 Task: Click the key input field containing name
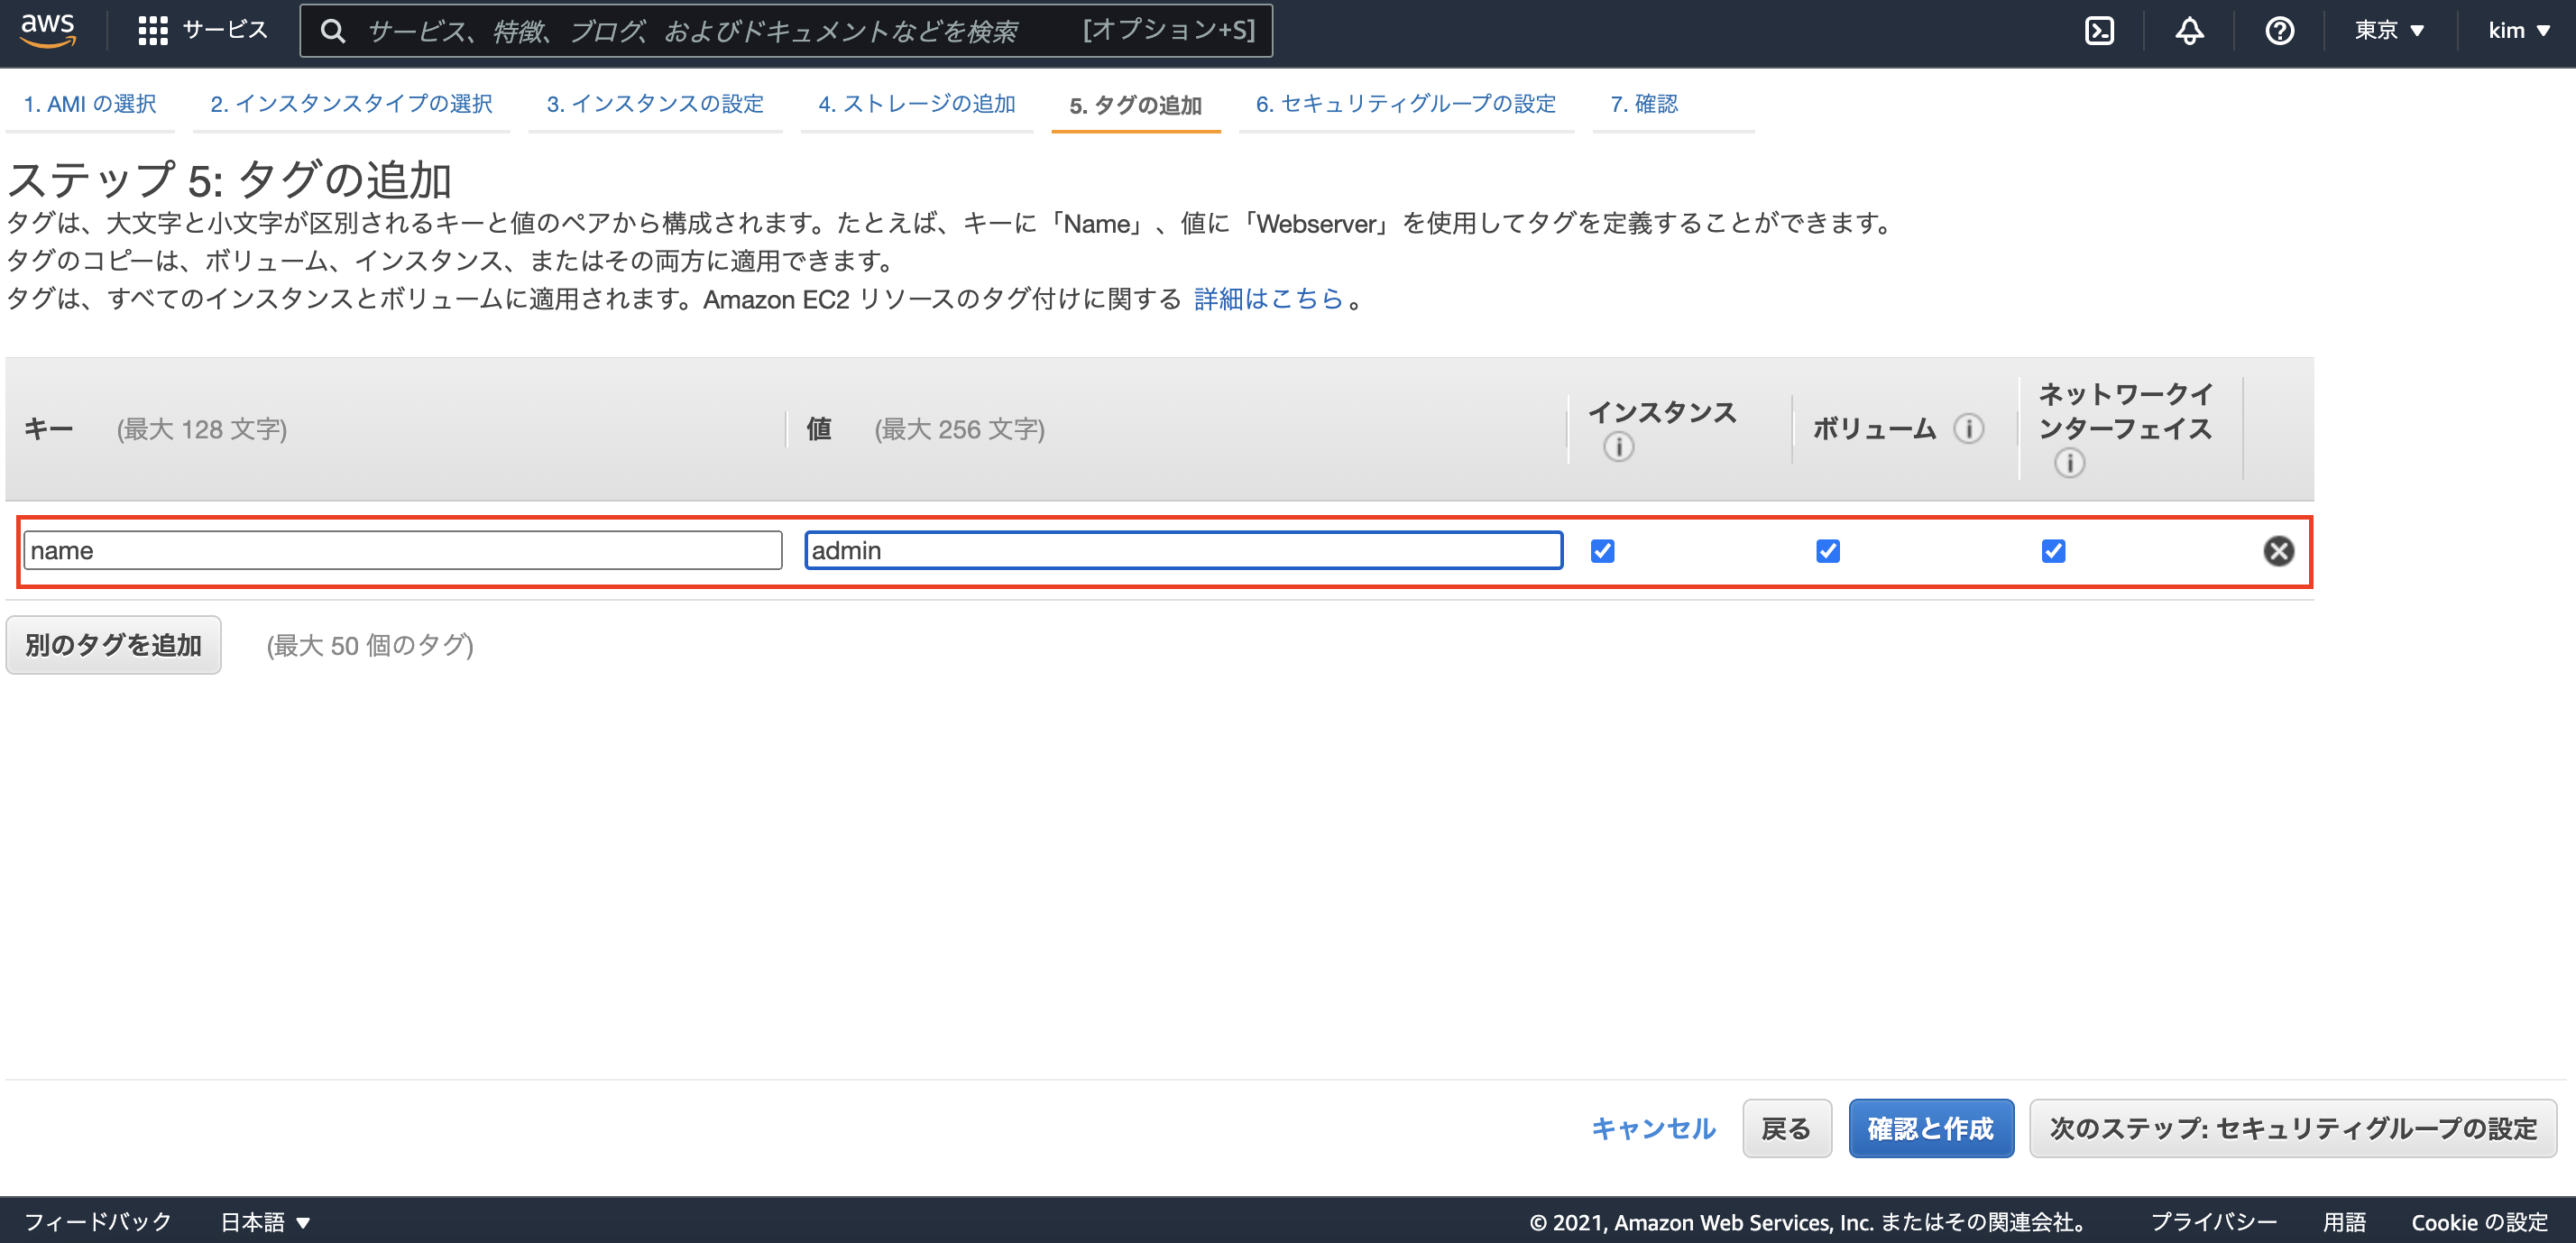[402, 551]
